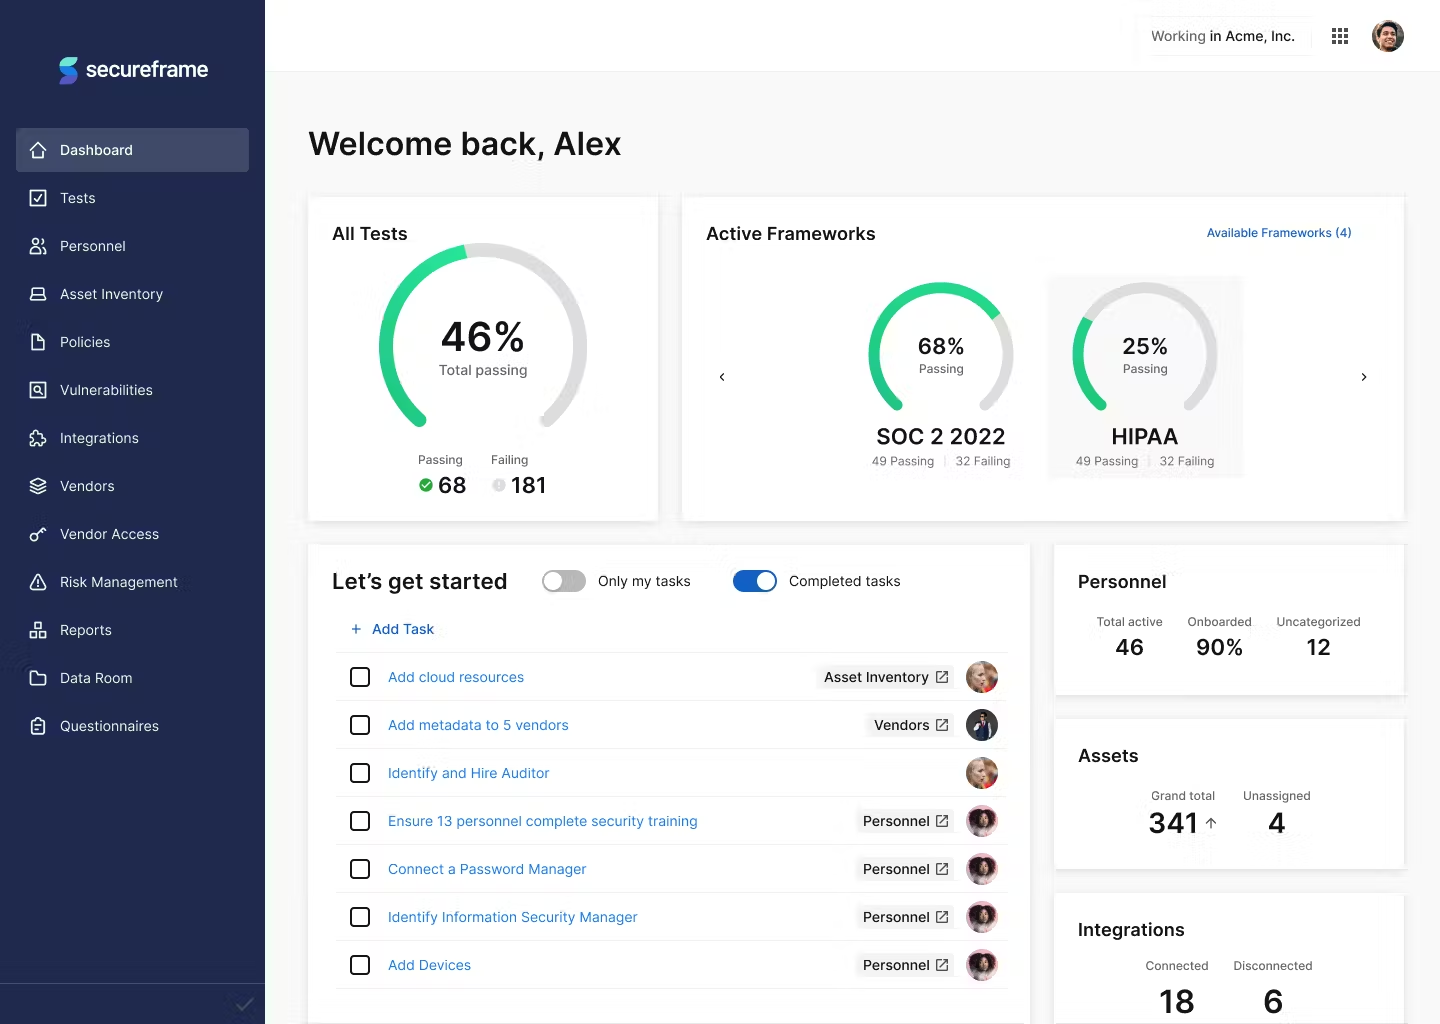Open Asset Inventory from the sidebar
Image resolution: width=1440 pixels, height=1024 pixels.
point(111,294)
